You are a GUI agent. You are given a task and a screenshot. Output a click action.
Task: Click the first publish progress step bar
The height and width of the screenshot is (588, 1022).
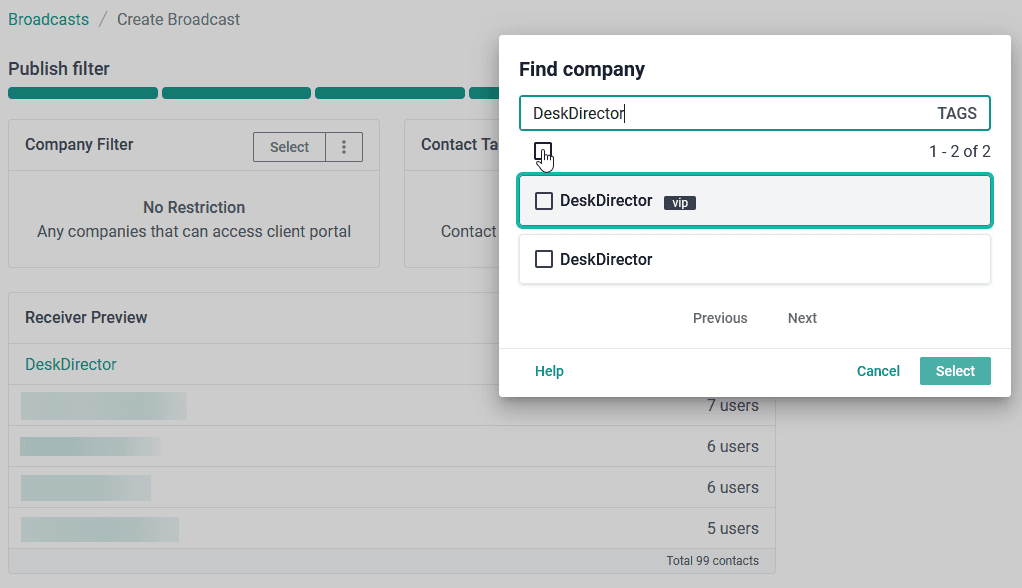tap(83, 93)
